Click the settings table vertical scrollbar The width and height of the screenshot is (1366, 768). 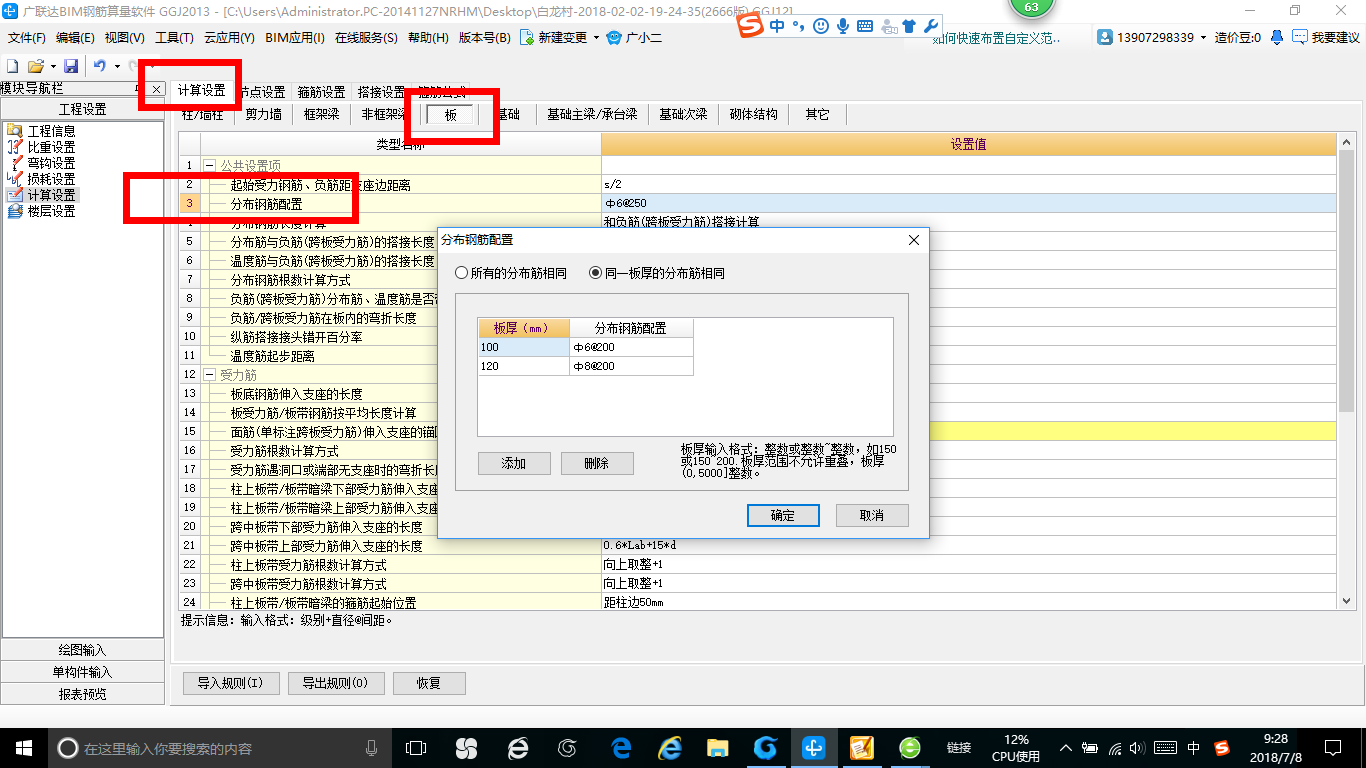point(1347,372)
